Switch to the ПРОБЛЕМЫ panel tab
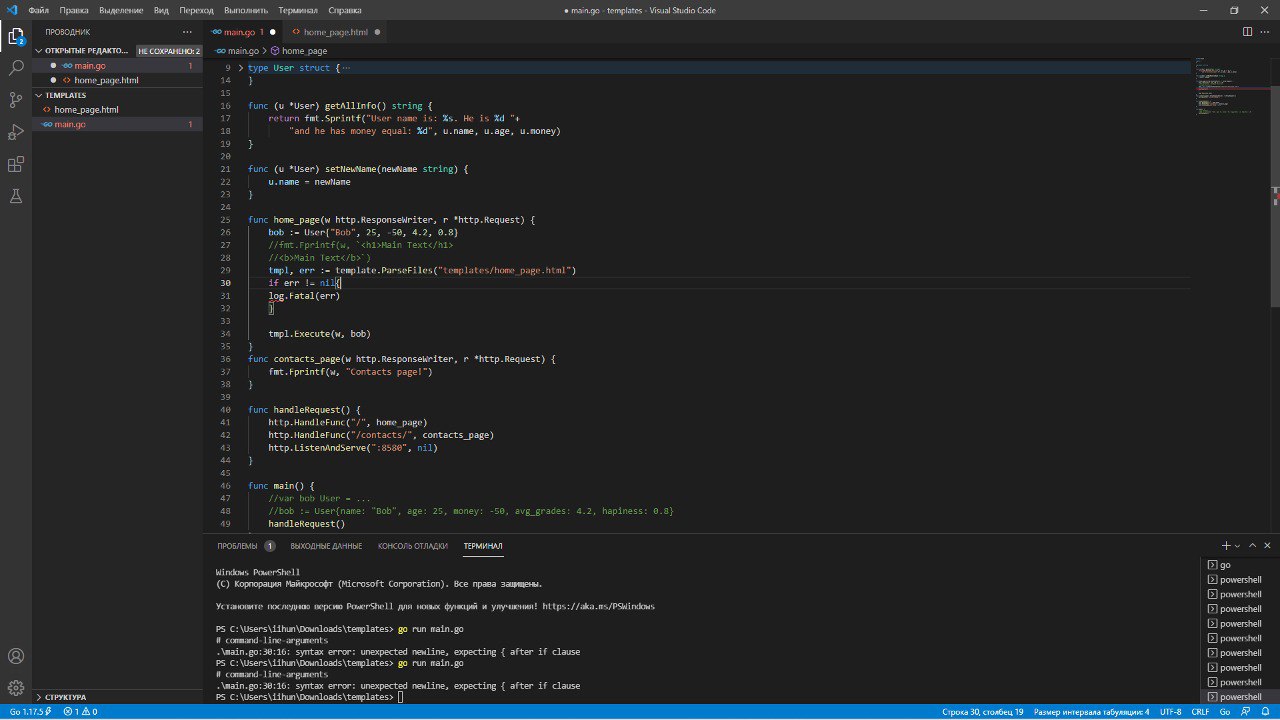 point(238,546)
